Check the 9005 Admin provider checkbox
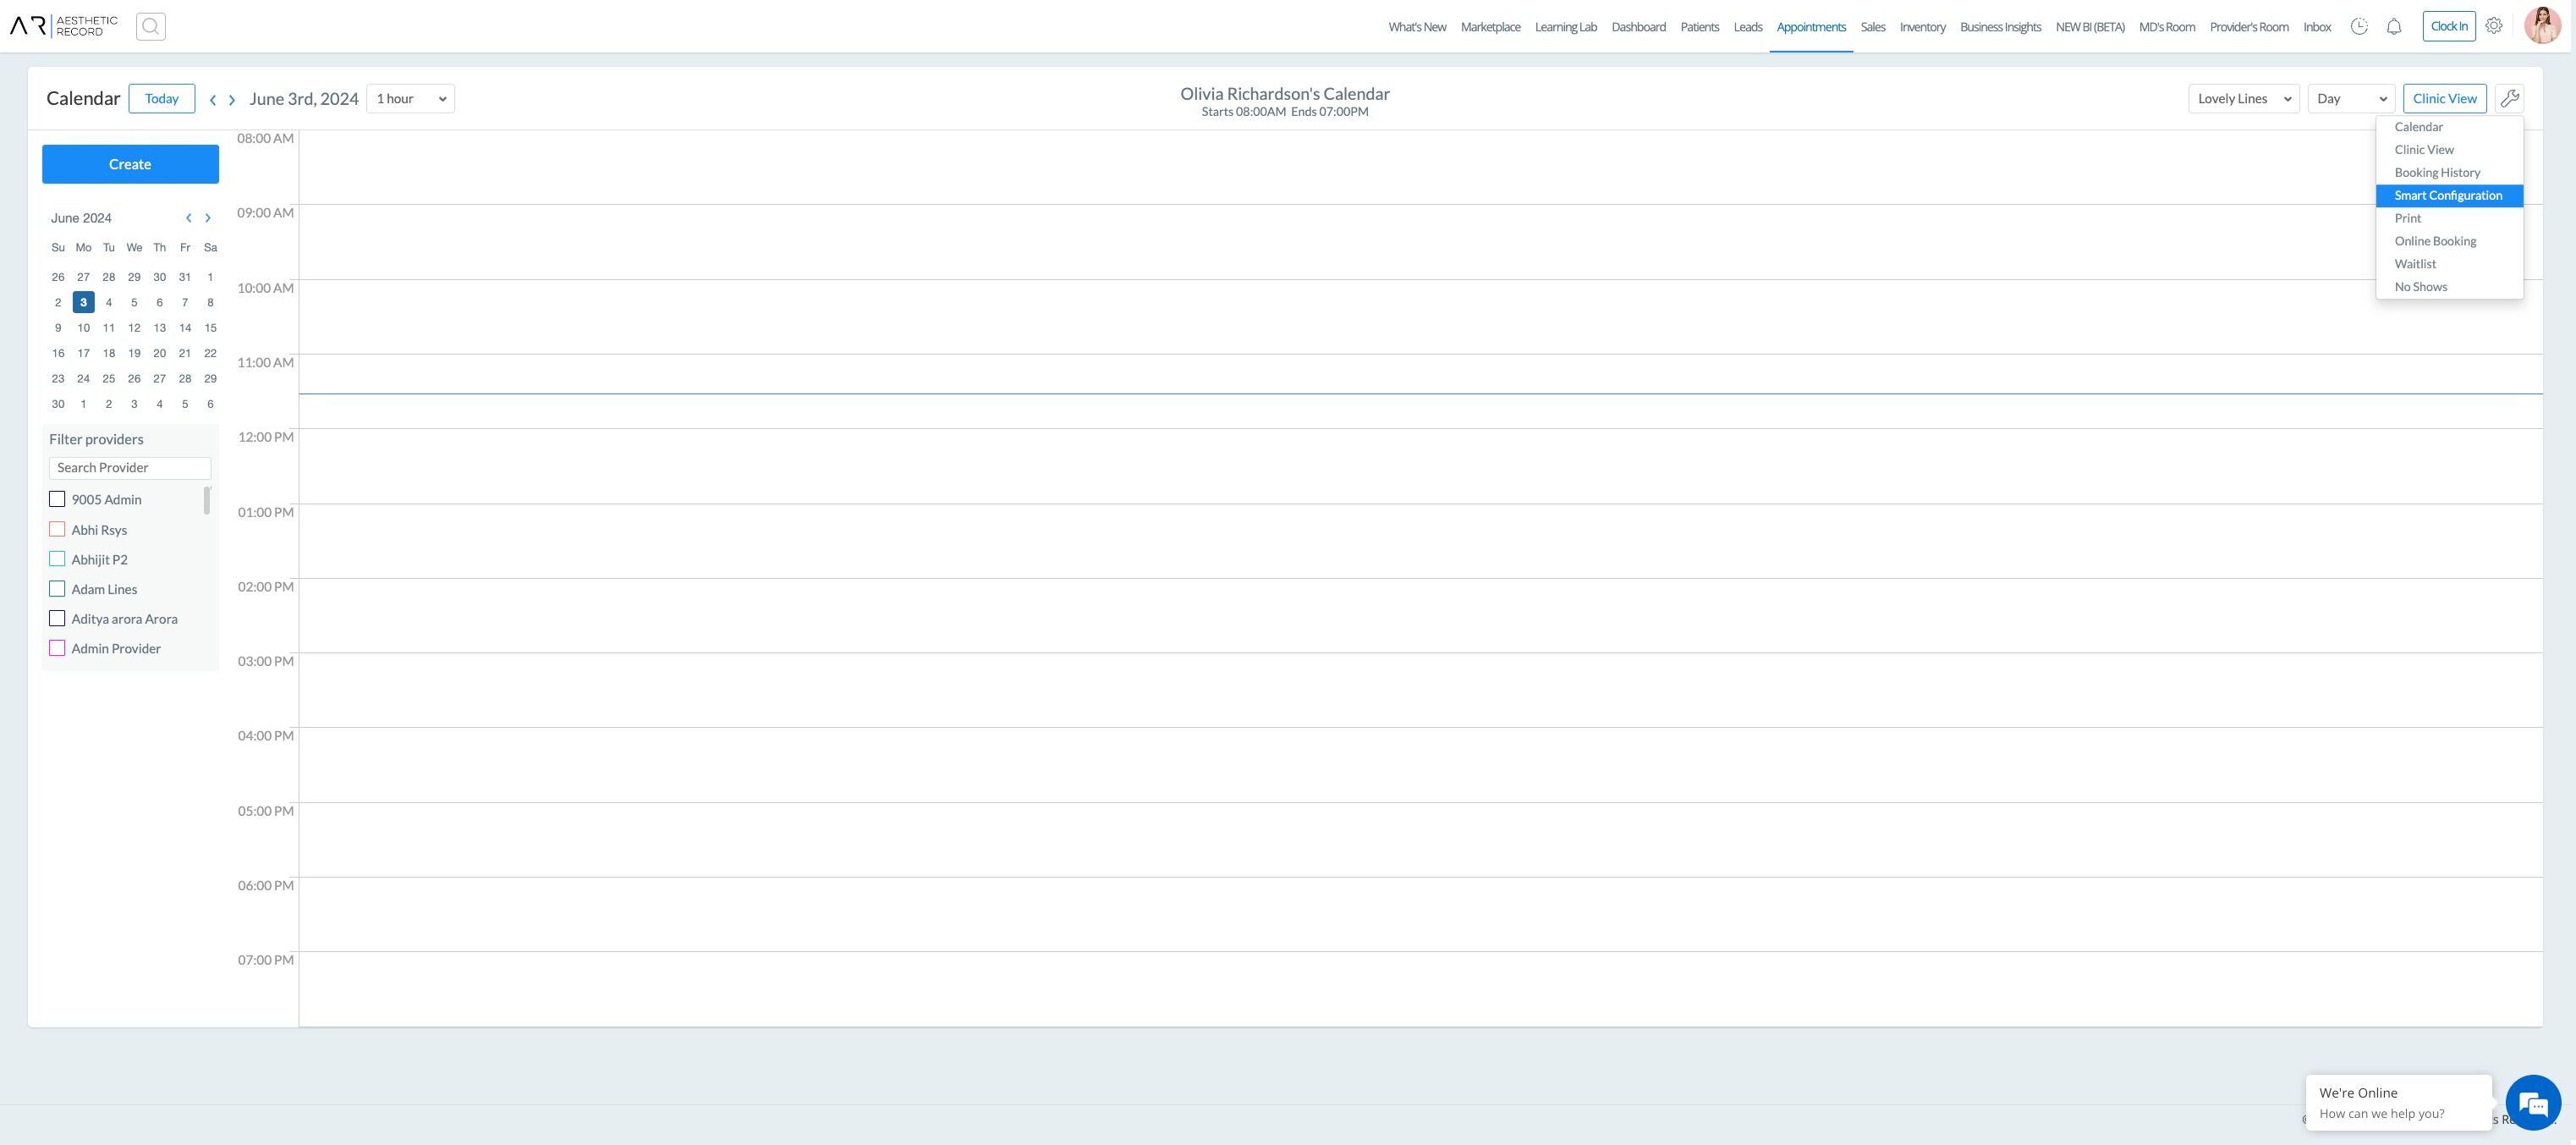This screenshot has width=2576, height=1145. [x=57, y=499]
